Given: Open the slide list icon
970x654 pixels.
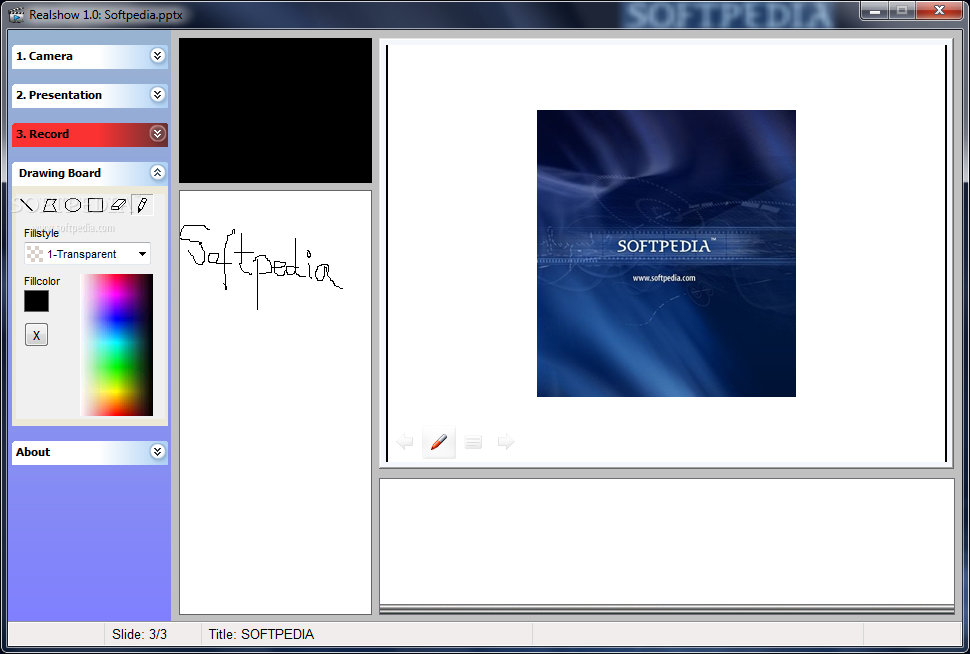Looking at the screenshot, I should click(473, 442).
